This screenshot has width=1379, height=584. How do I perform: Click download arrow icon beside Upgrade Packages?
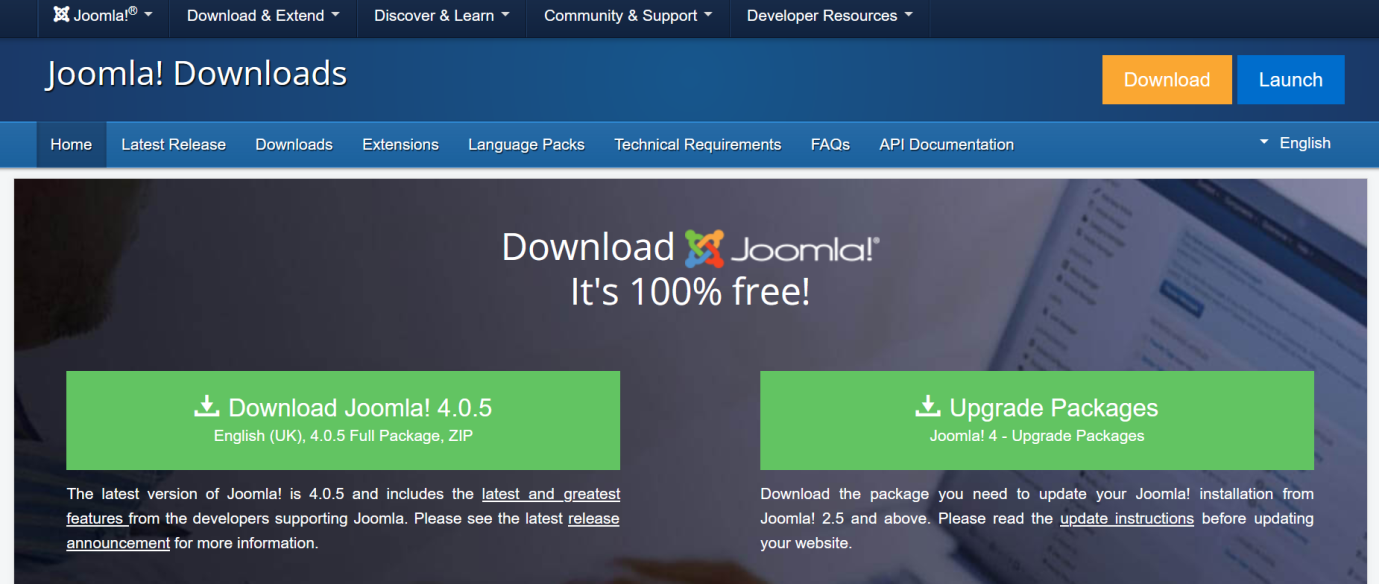928,406
